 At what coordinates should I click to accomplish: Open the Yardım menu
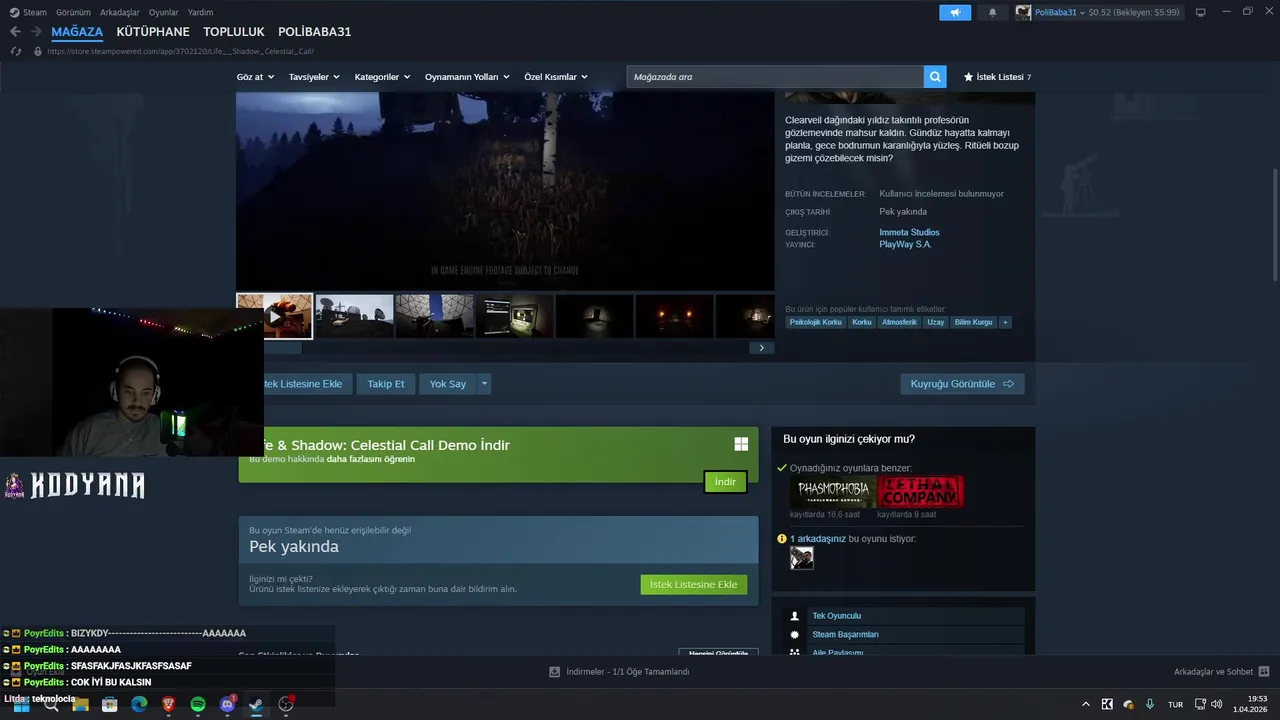[x=200, y=12]
